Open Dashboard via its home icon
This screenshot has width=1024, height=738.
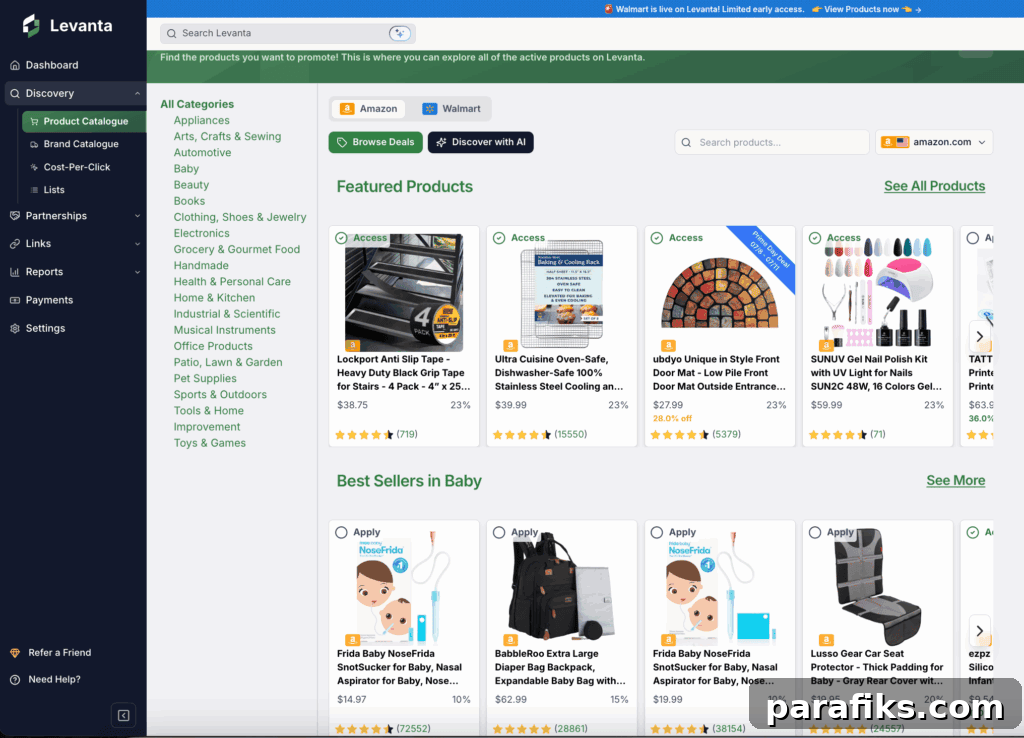pyautogui.click(x=15, y=65)
